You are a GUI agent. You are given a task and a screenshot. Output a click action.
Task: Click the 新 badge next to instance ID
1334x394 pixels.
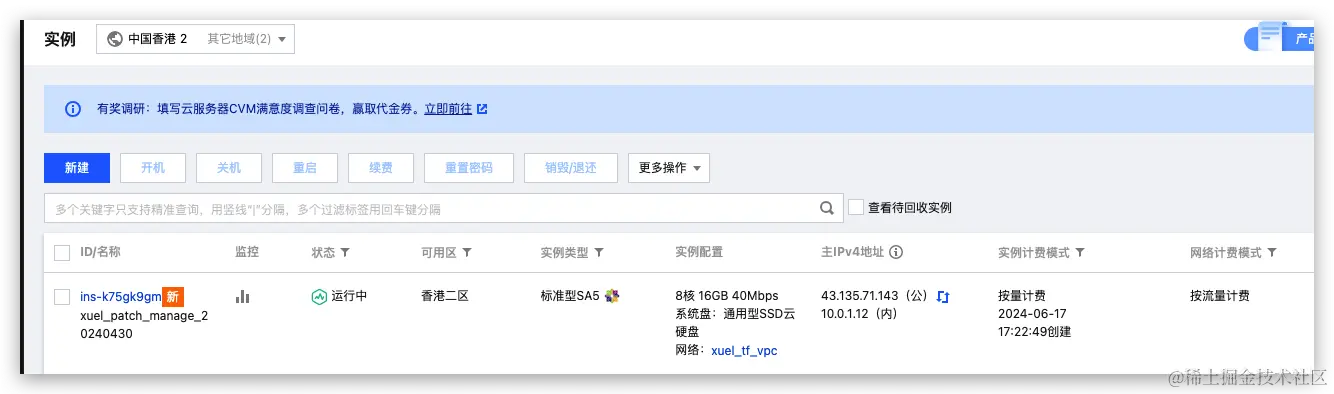[x=173, y=297]
